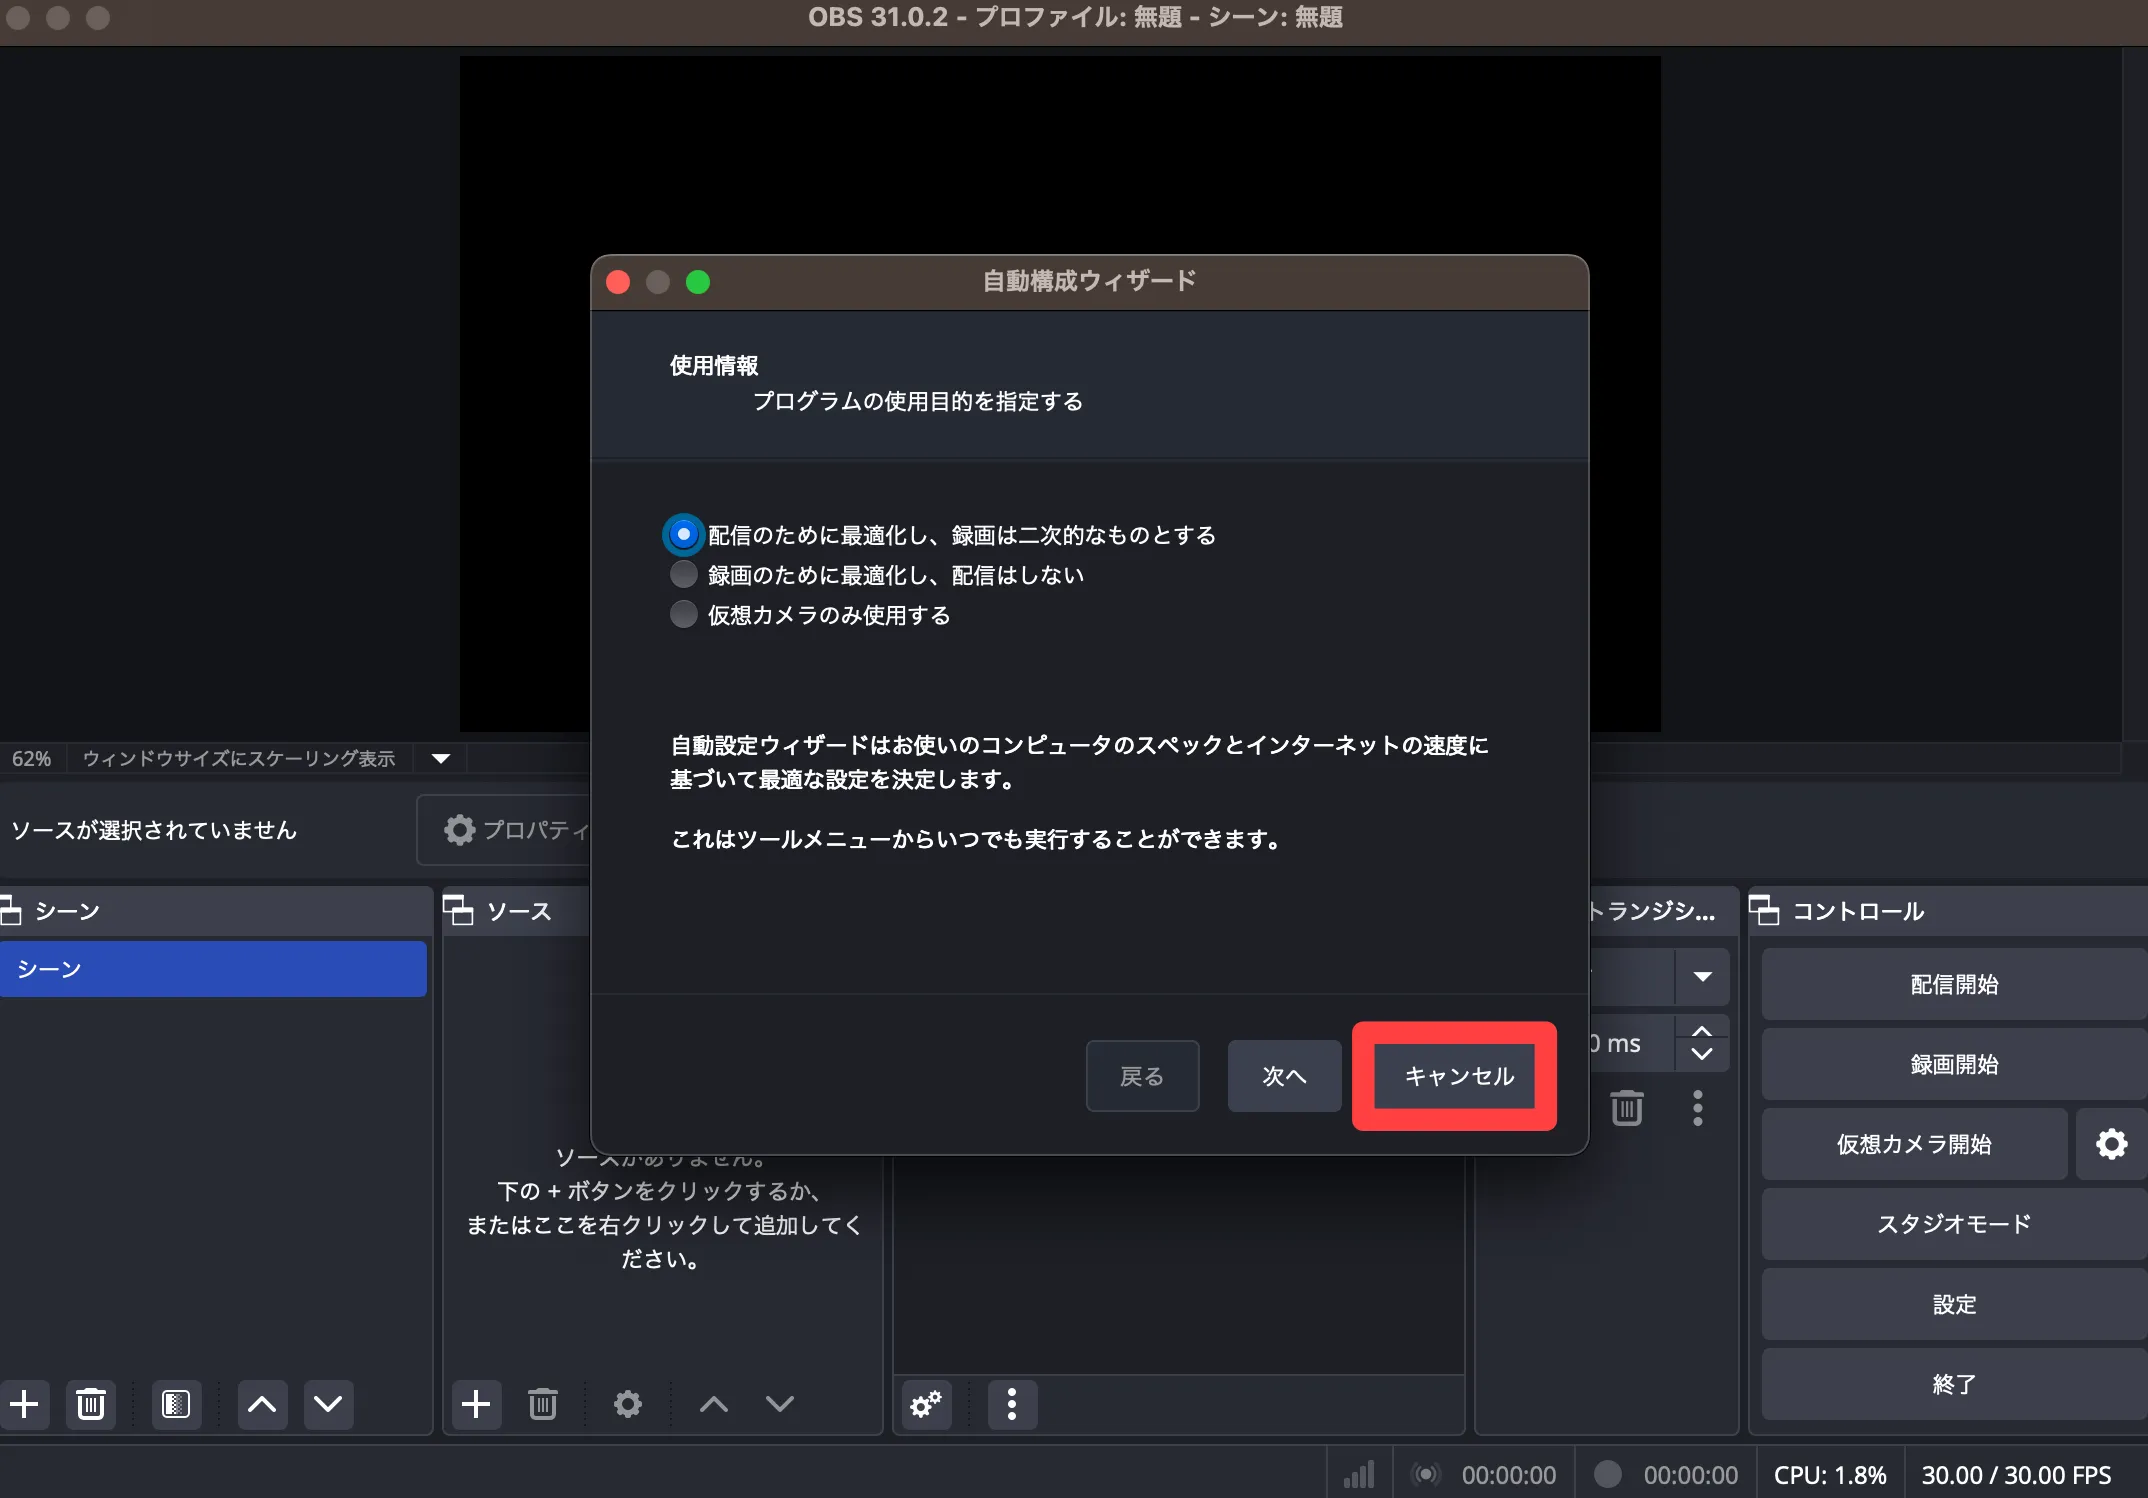Click 30.00 / 30.00 FPS status text
This screenshot has width=2148, height=1498.
2016,1475
